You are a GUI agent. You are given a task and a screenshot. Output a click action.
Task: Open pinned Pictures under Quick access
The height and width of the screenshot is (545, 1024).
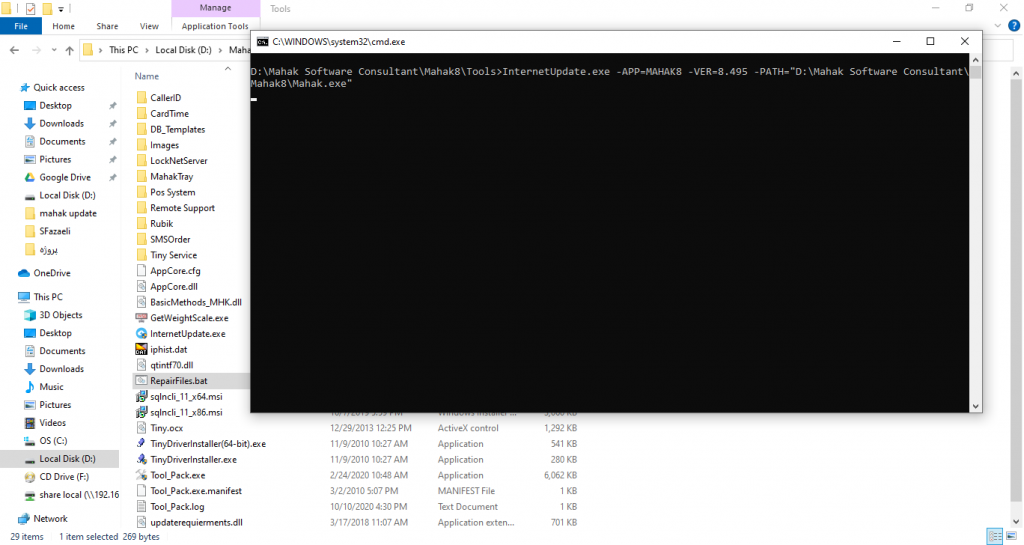point(55,159)
